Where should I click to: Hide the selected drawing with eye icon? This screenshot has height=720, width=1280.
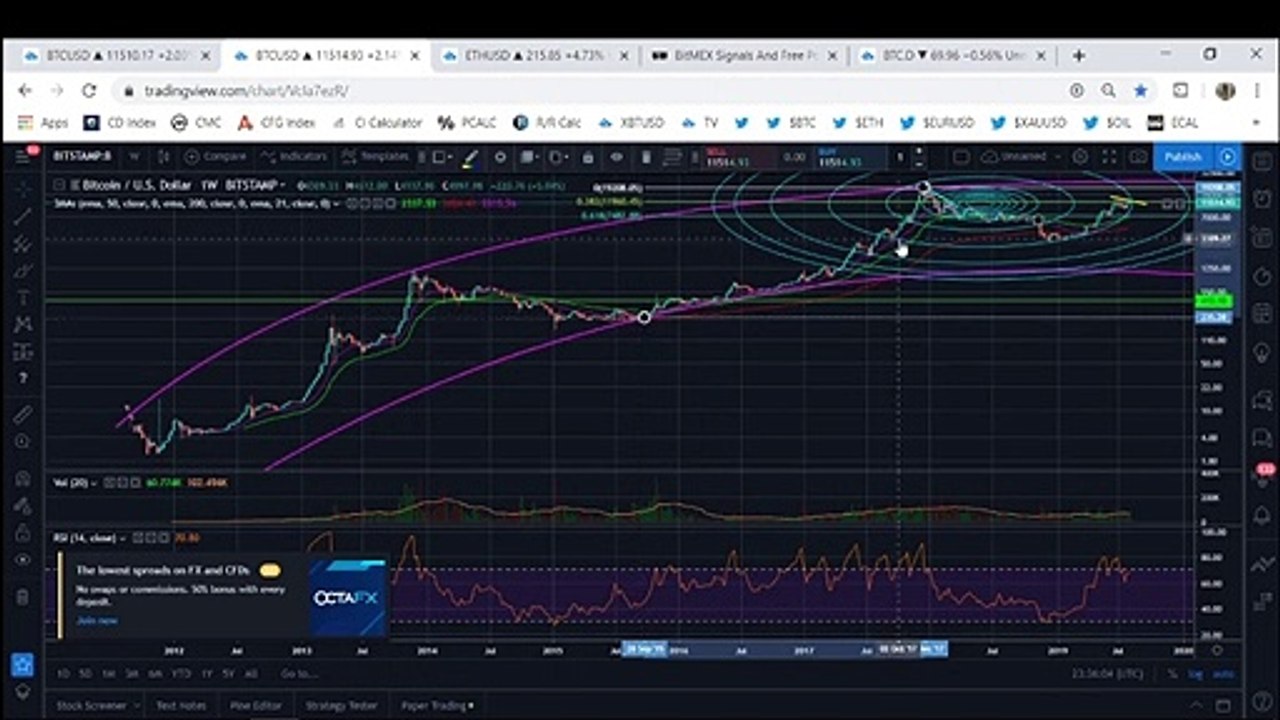click(617, 157)
